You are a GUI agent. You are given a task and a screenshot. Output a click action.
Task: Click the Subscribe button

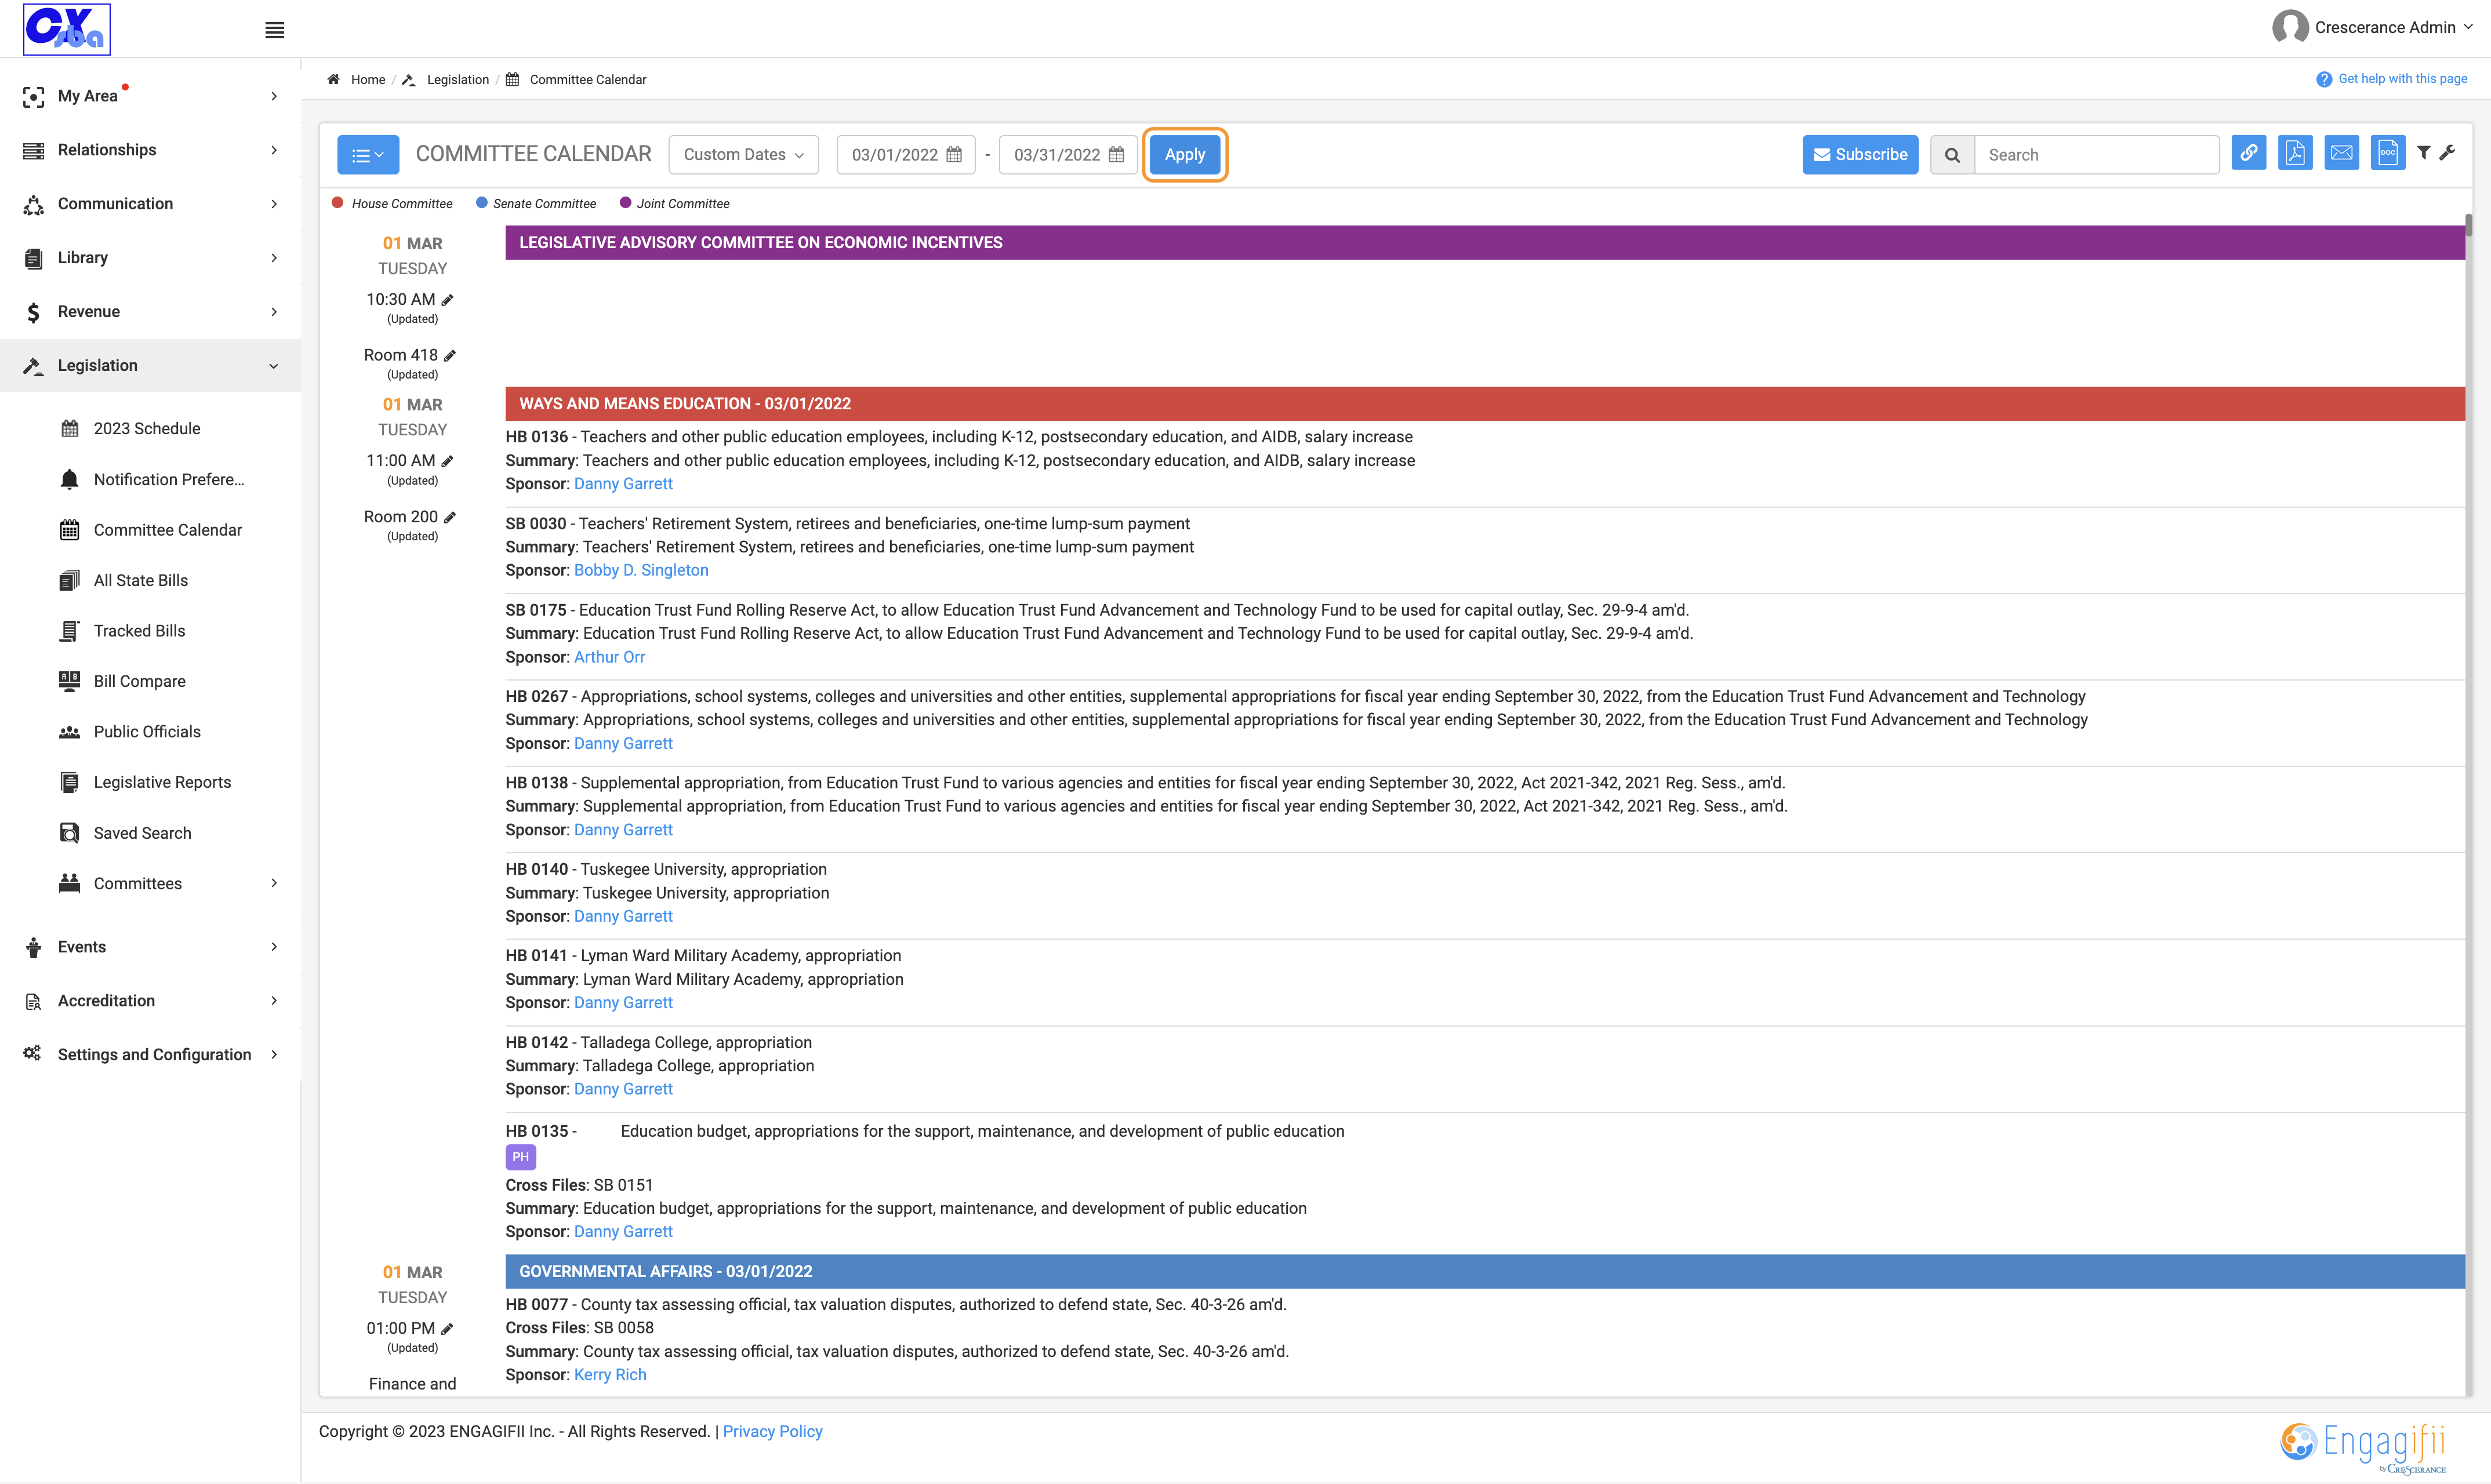(1860, 155)
